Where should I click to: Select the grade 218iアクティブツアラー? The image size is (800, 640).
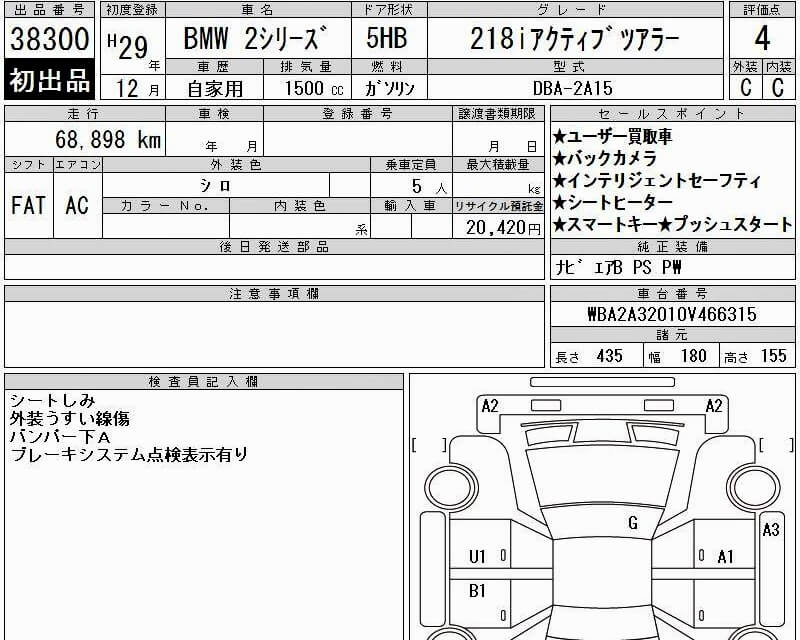(x=574, y=39)
